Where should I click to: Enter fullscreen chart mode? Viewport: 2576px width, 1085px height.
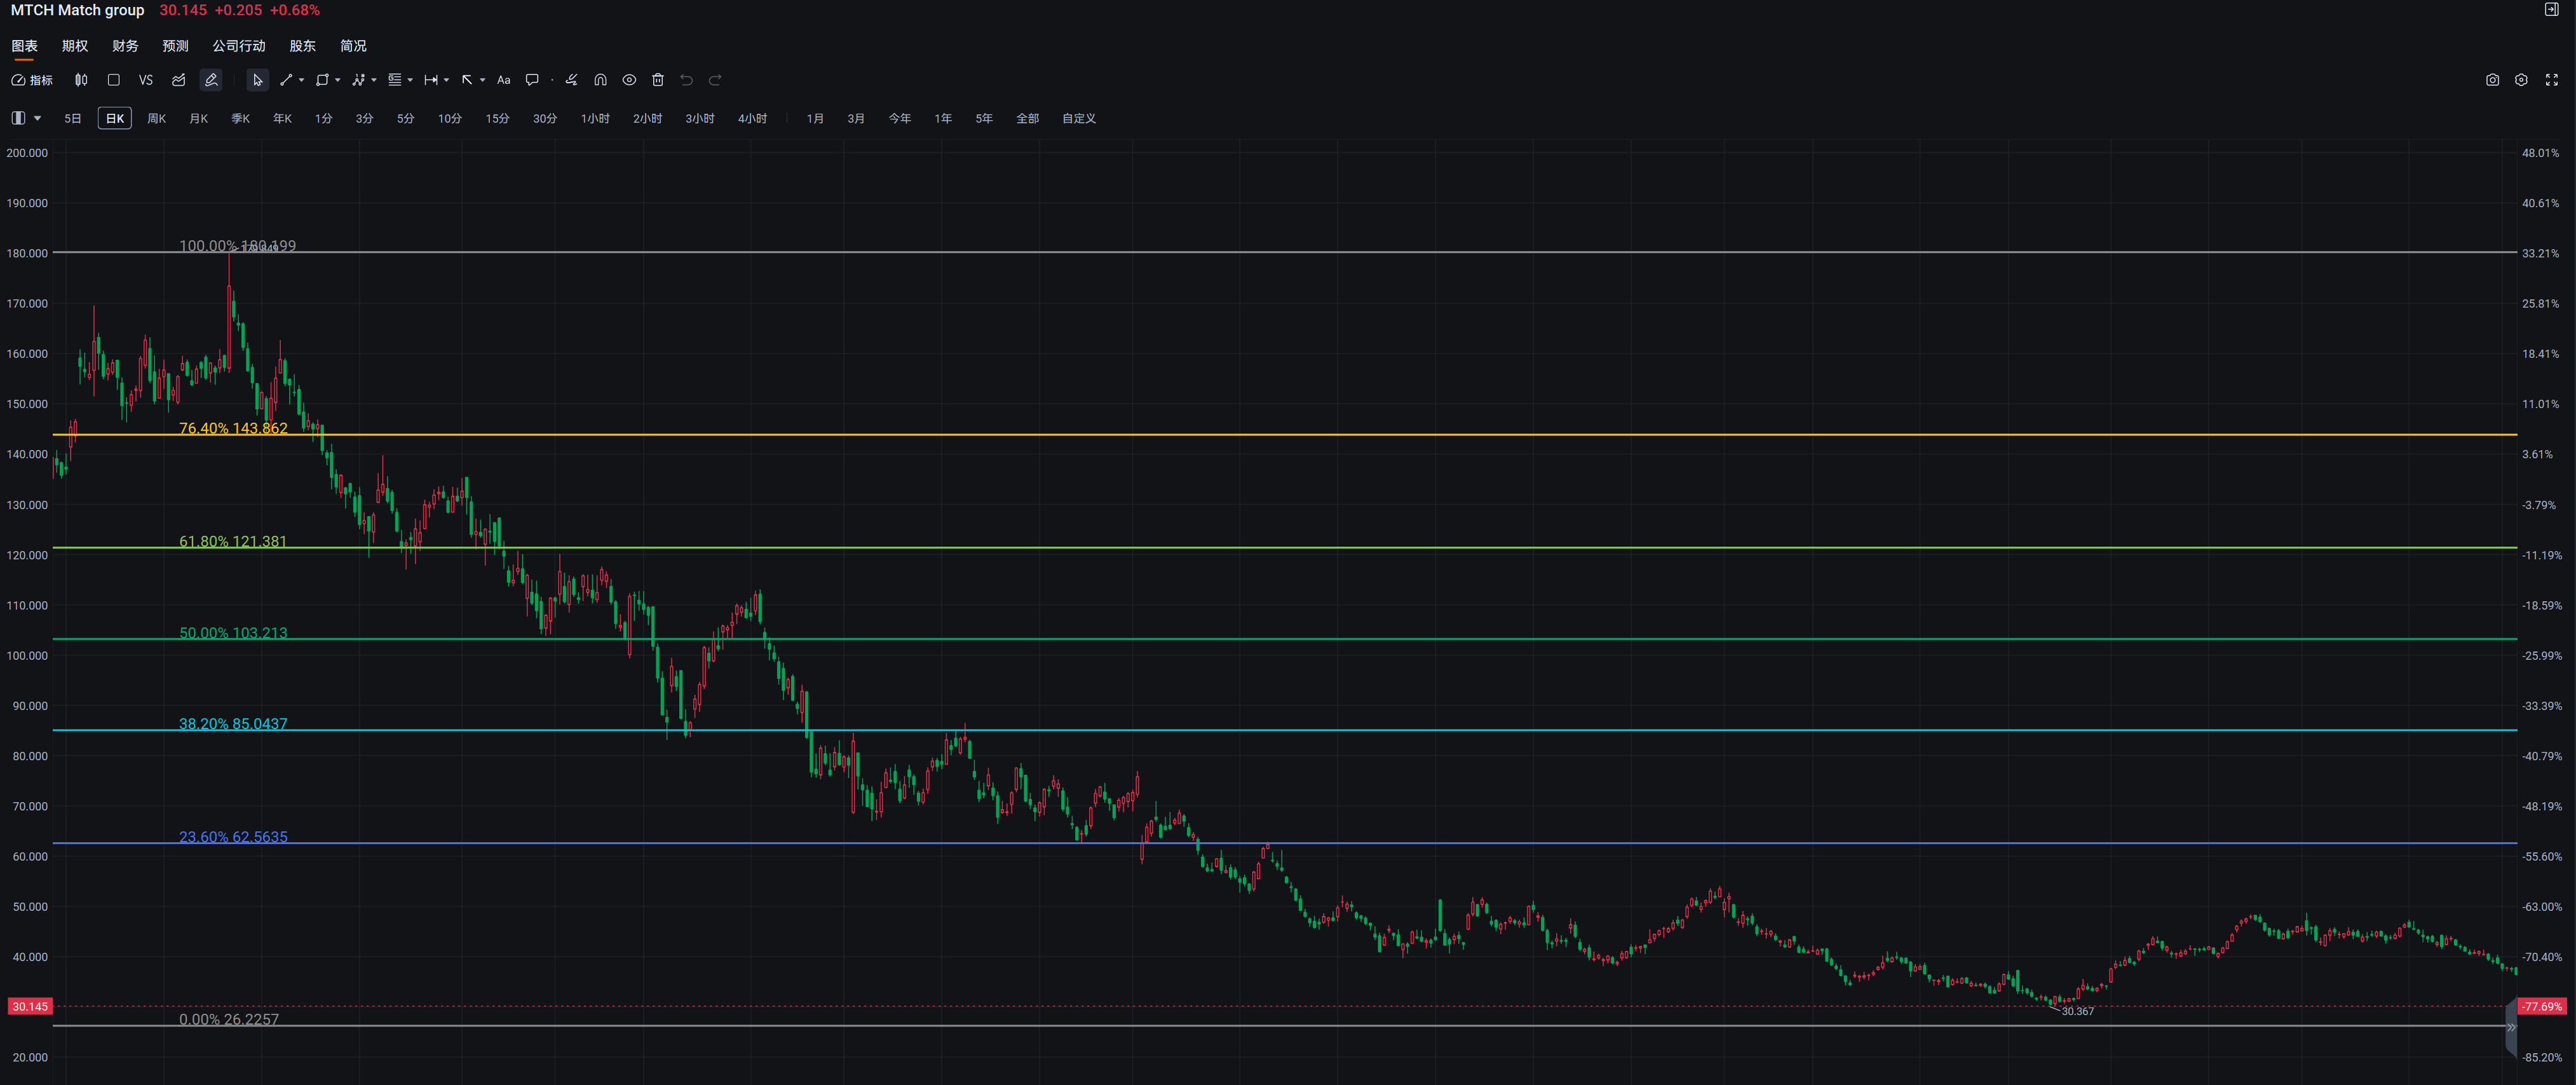point(2551,80)
